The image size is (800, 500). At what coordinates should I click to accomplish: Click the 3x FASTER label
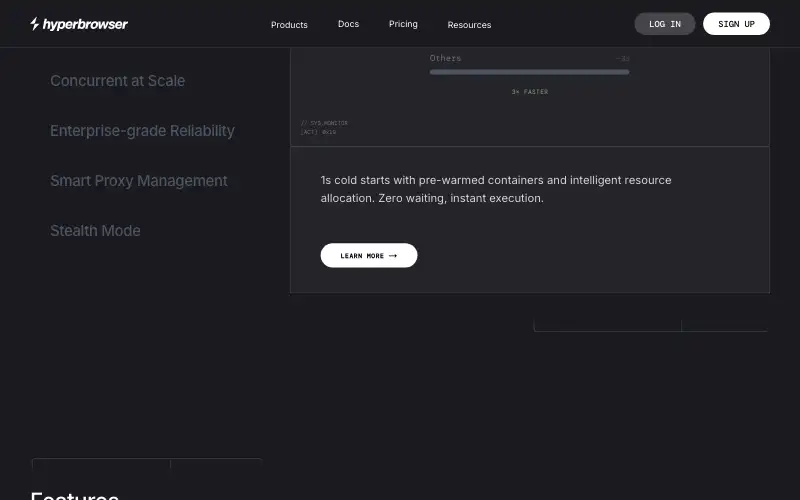click(x=530, y=92)
